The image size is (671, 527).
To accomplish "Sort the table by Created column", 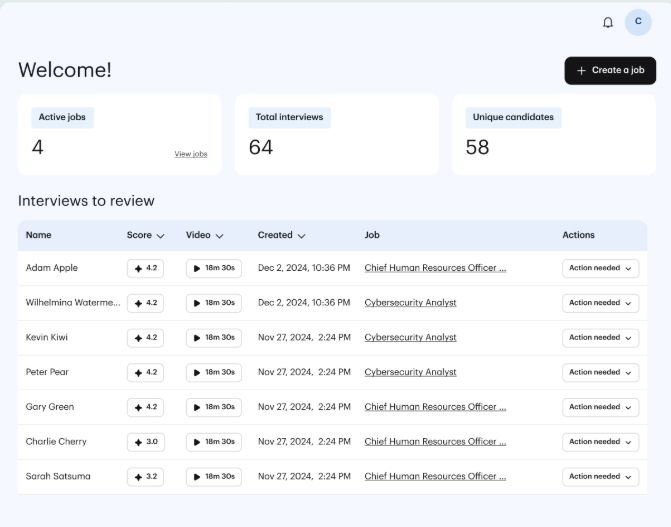I will point(281,235).
